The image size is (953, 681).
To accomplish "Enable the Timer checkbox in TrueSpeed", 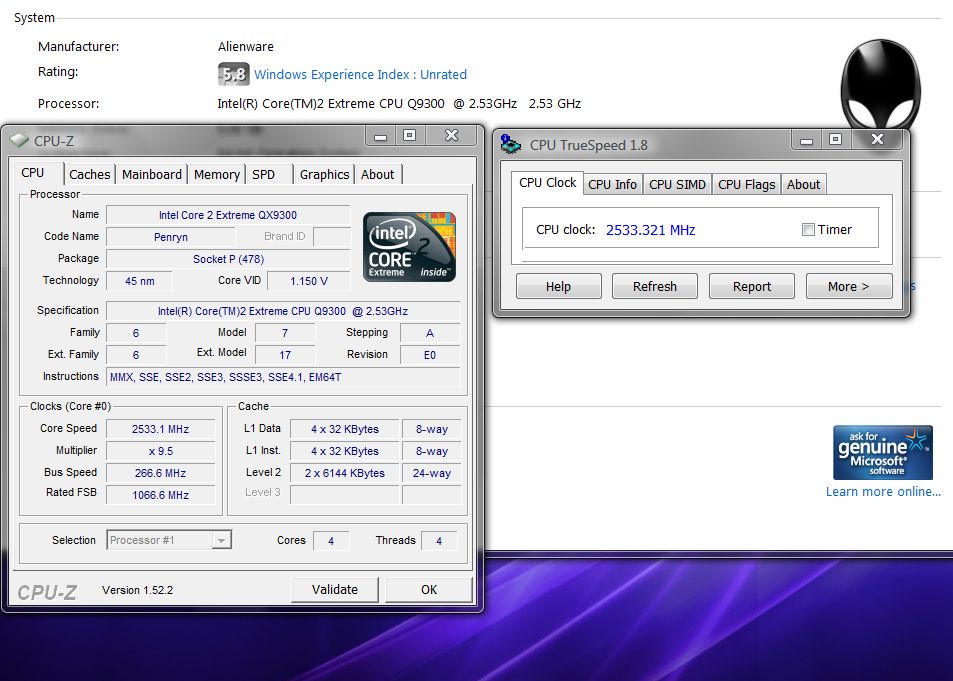I will coord(808,230).
